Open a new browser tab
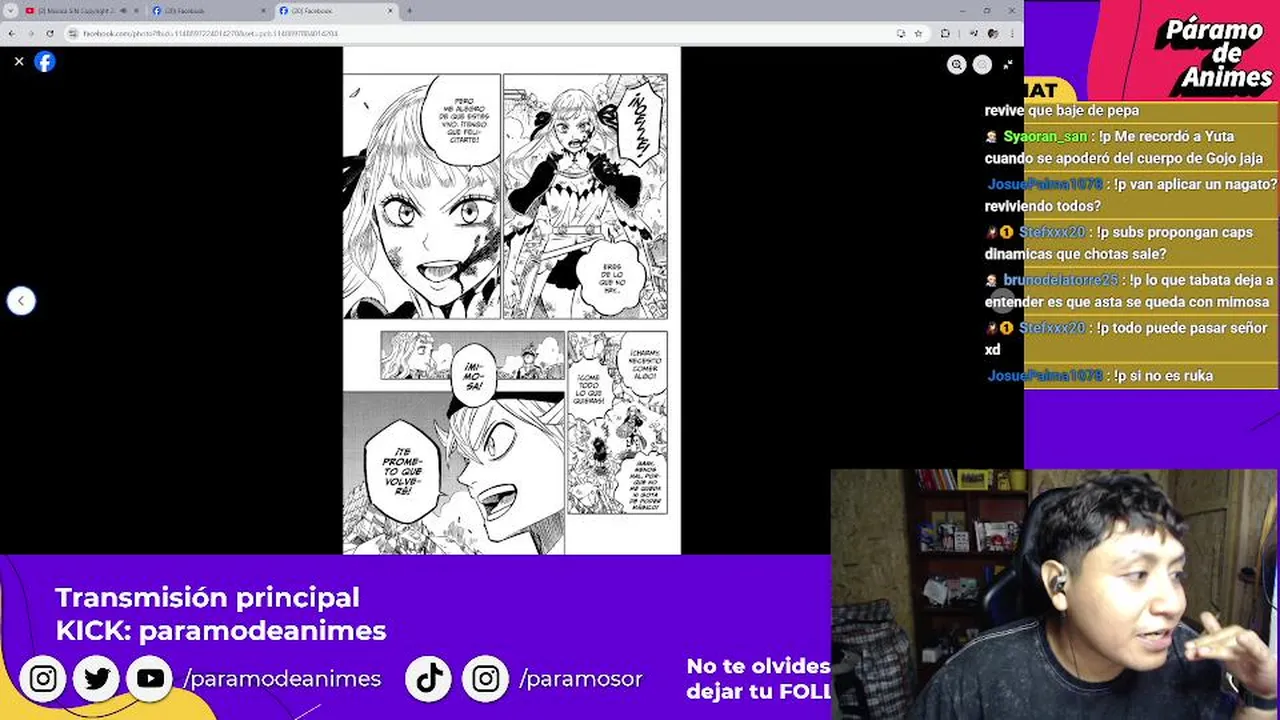 pos(409,10)
